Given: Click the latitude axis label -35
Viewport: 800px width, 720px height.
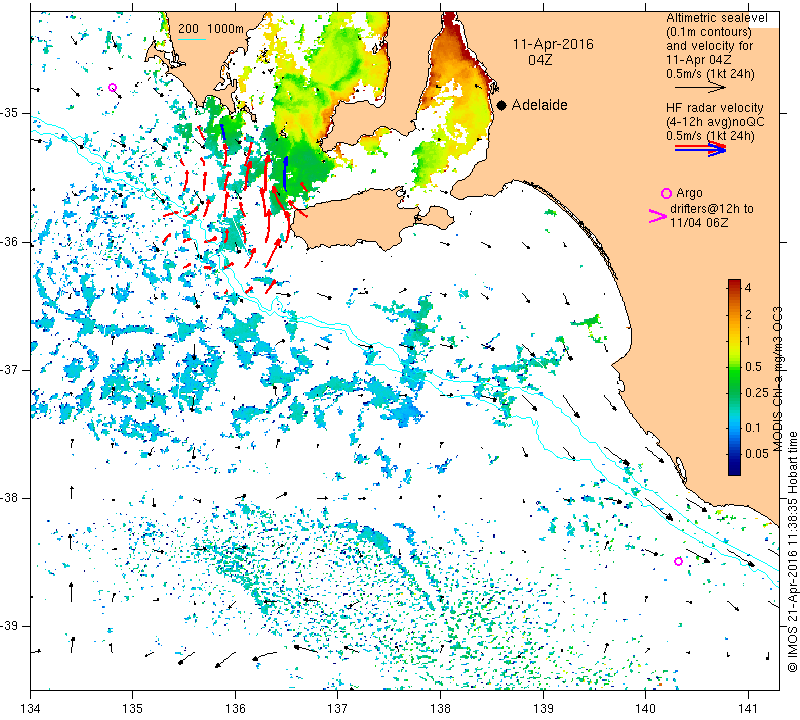Looking at the screenshot, I should coord(11,113).
